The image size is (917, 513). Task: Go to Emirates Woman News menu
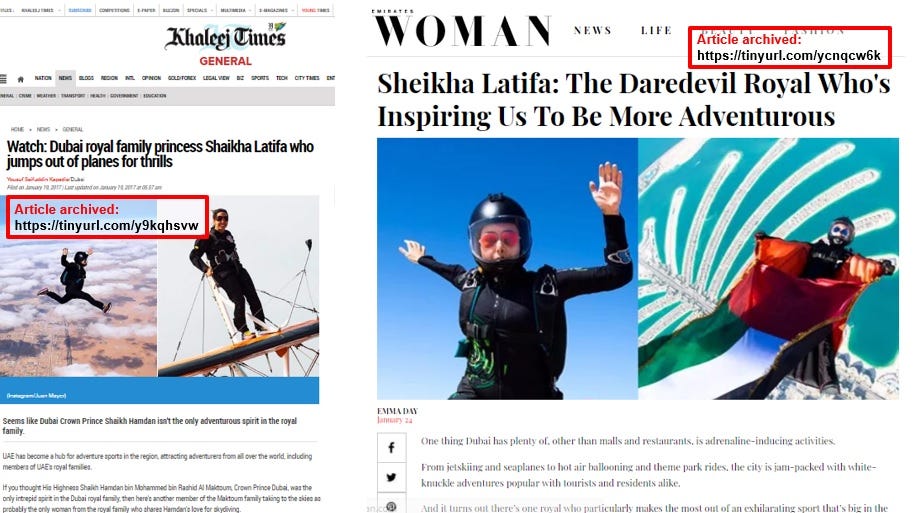[592, 30]
